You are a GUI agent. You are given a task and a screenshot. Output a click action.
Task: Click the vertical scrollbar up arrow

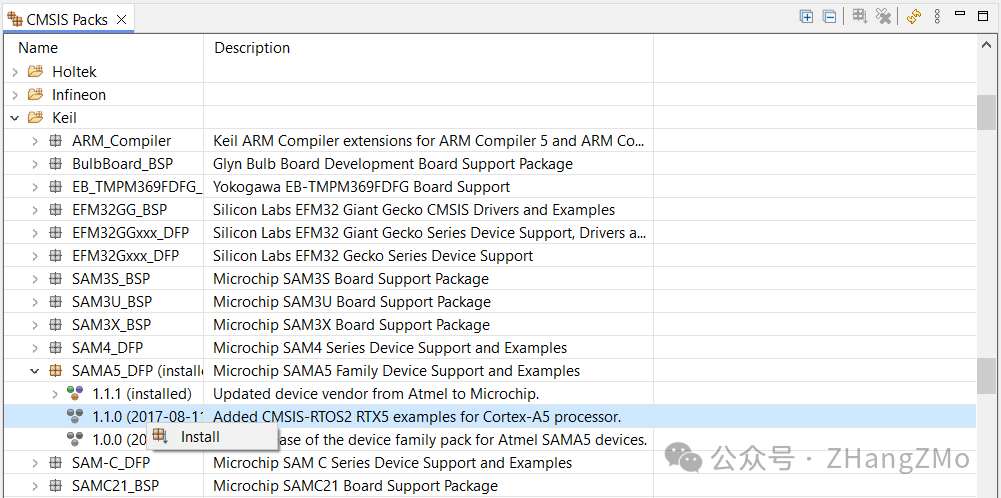986,44
